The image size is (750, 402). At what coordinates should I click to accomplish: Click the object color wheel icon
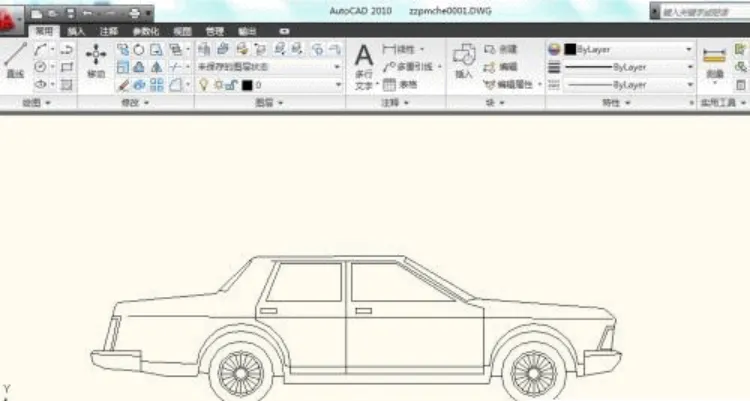pyautogui.click(x=554, y=49)
